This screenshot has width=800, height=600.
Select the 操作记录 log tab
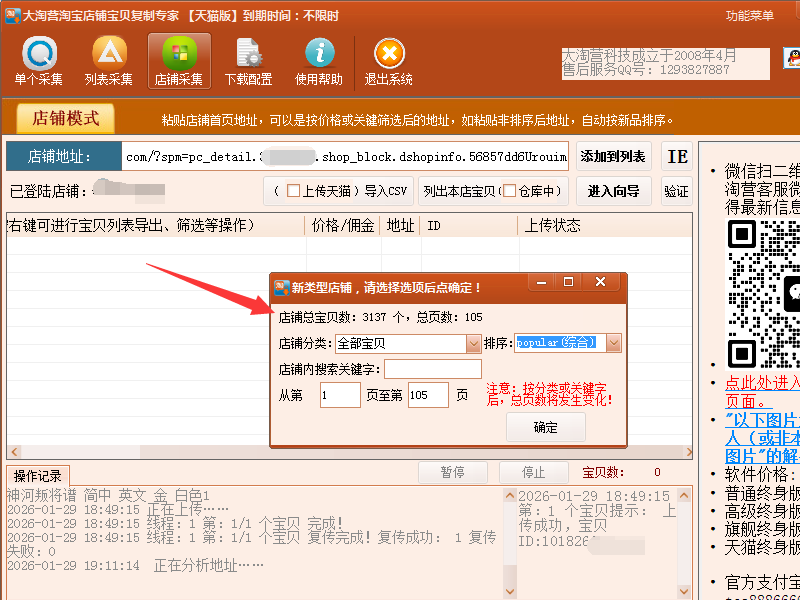click(38, 475)
